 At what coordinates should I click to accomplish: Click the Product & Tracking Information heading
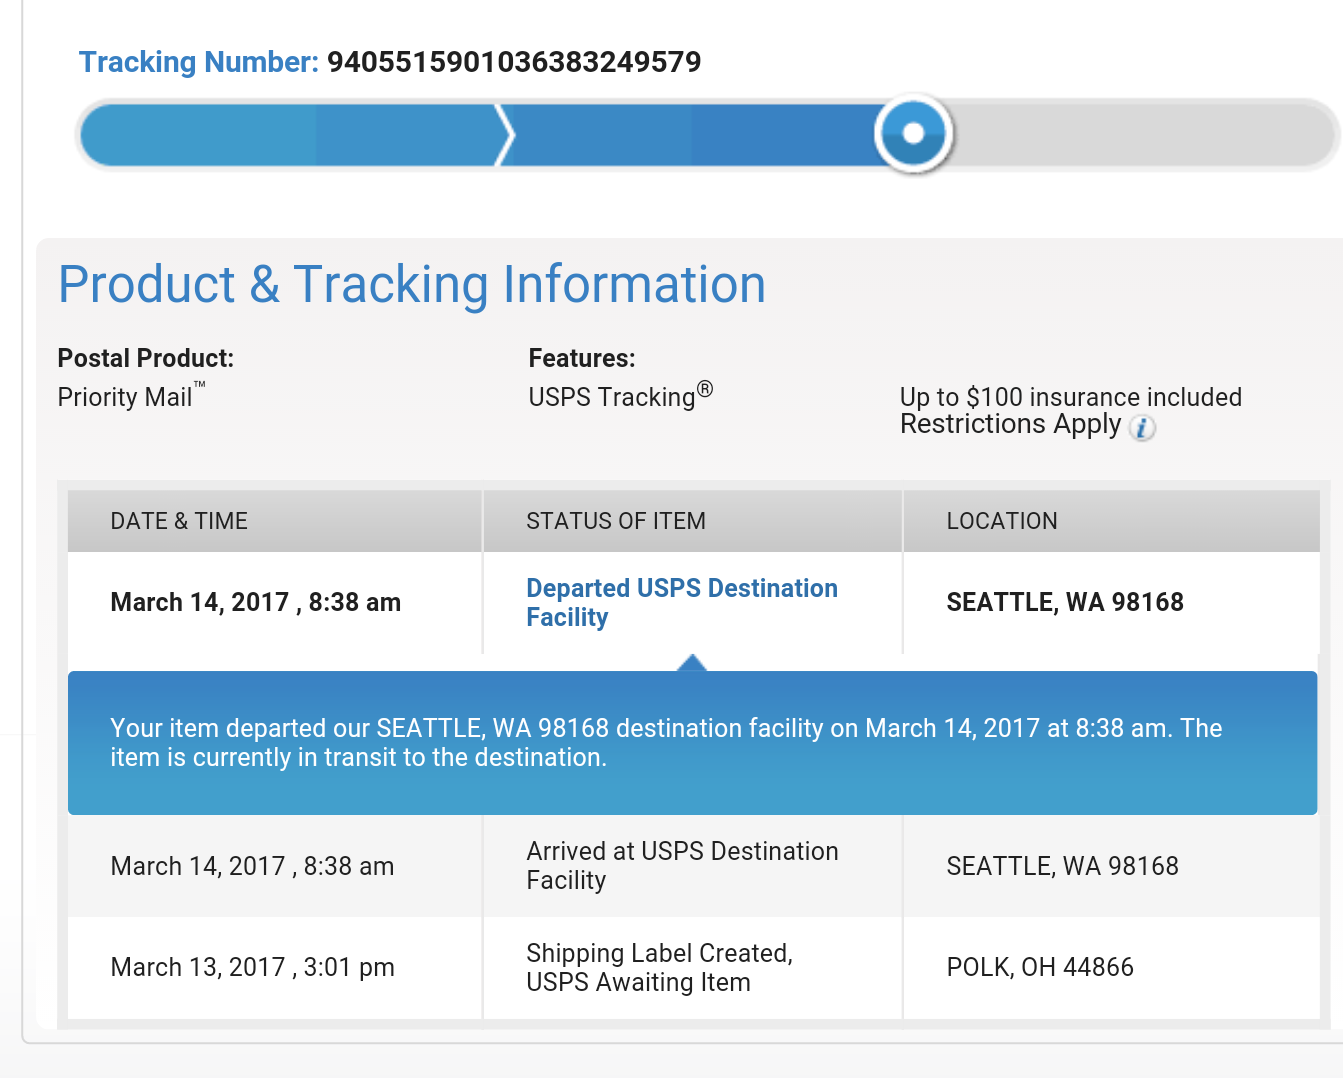[412, 285]
